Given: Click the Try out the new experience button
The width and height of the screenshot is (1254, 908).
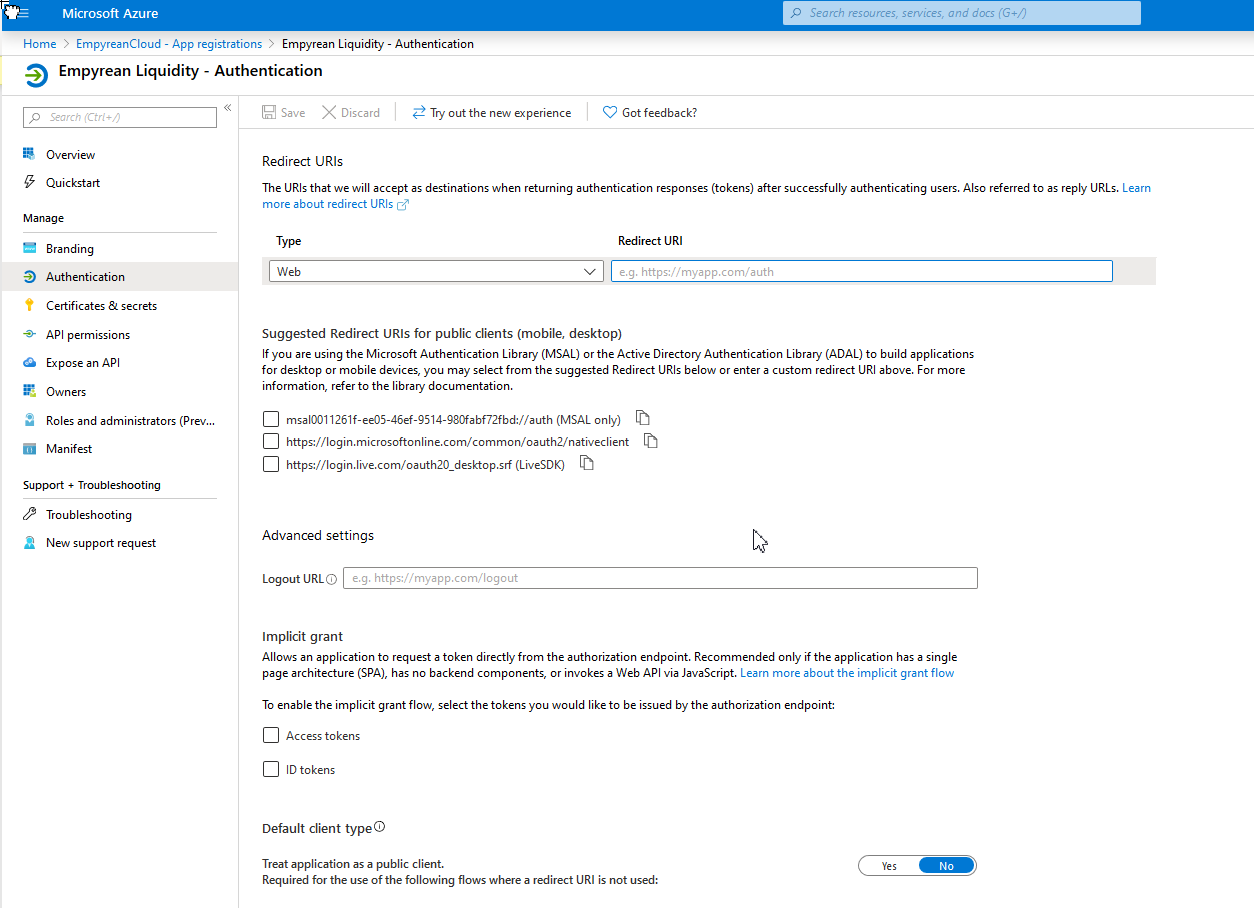Looking at the screenshot, I should (x=491, y=113).
